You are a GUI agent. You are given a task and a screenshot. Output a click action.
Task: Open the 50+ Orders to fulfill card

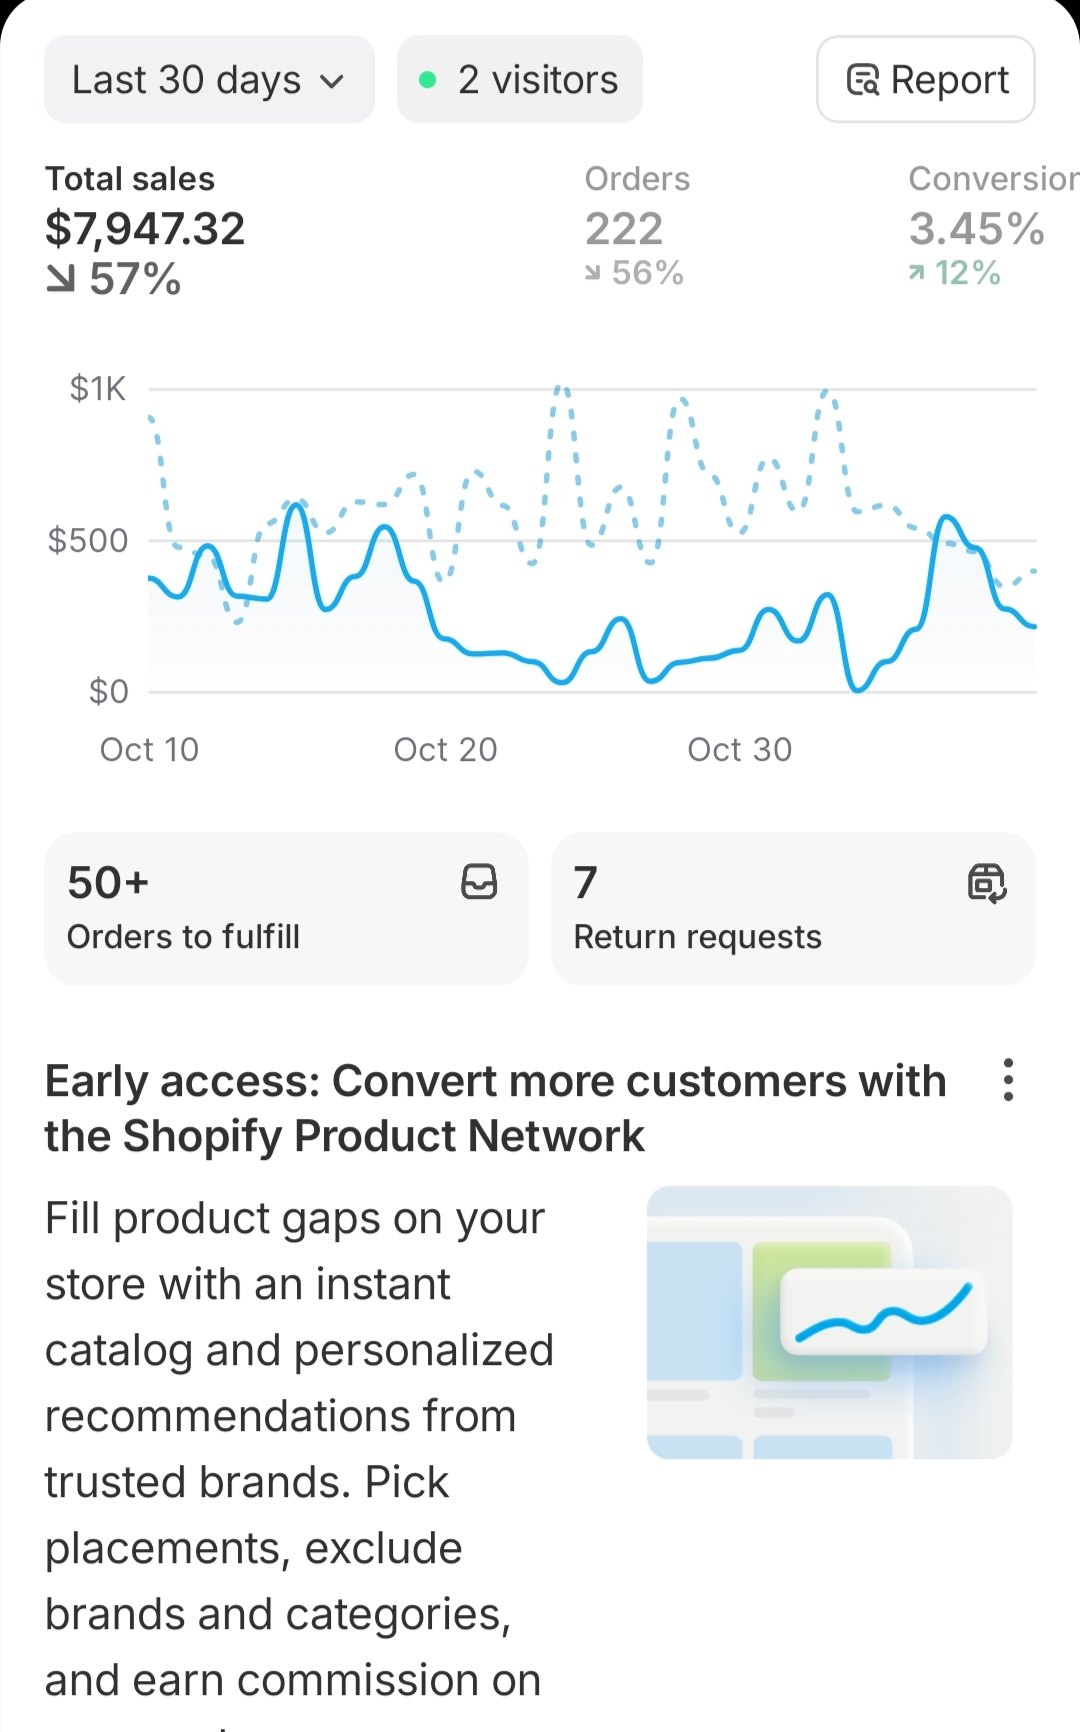(x=285, y=908)
